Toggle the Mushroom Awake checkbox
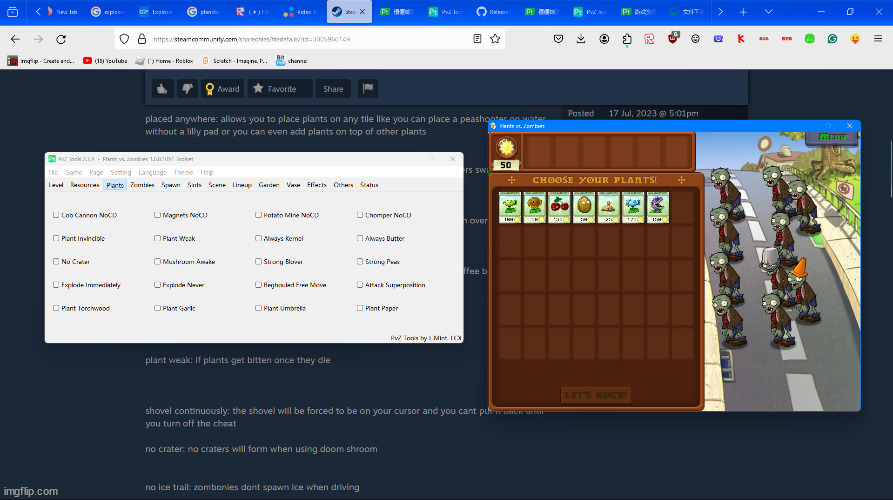The width and height of the screenshot is (893, 500). point(158,262)
